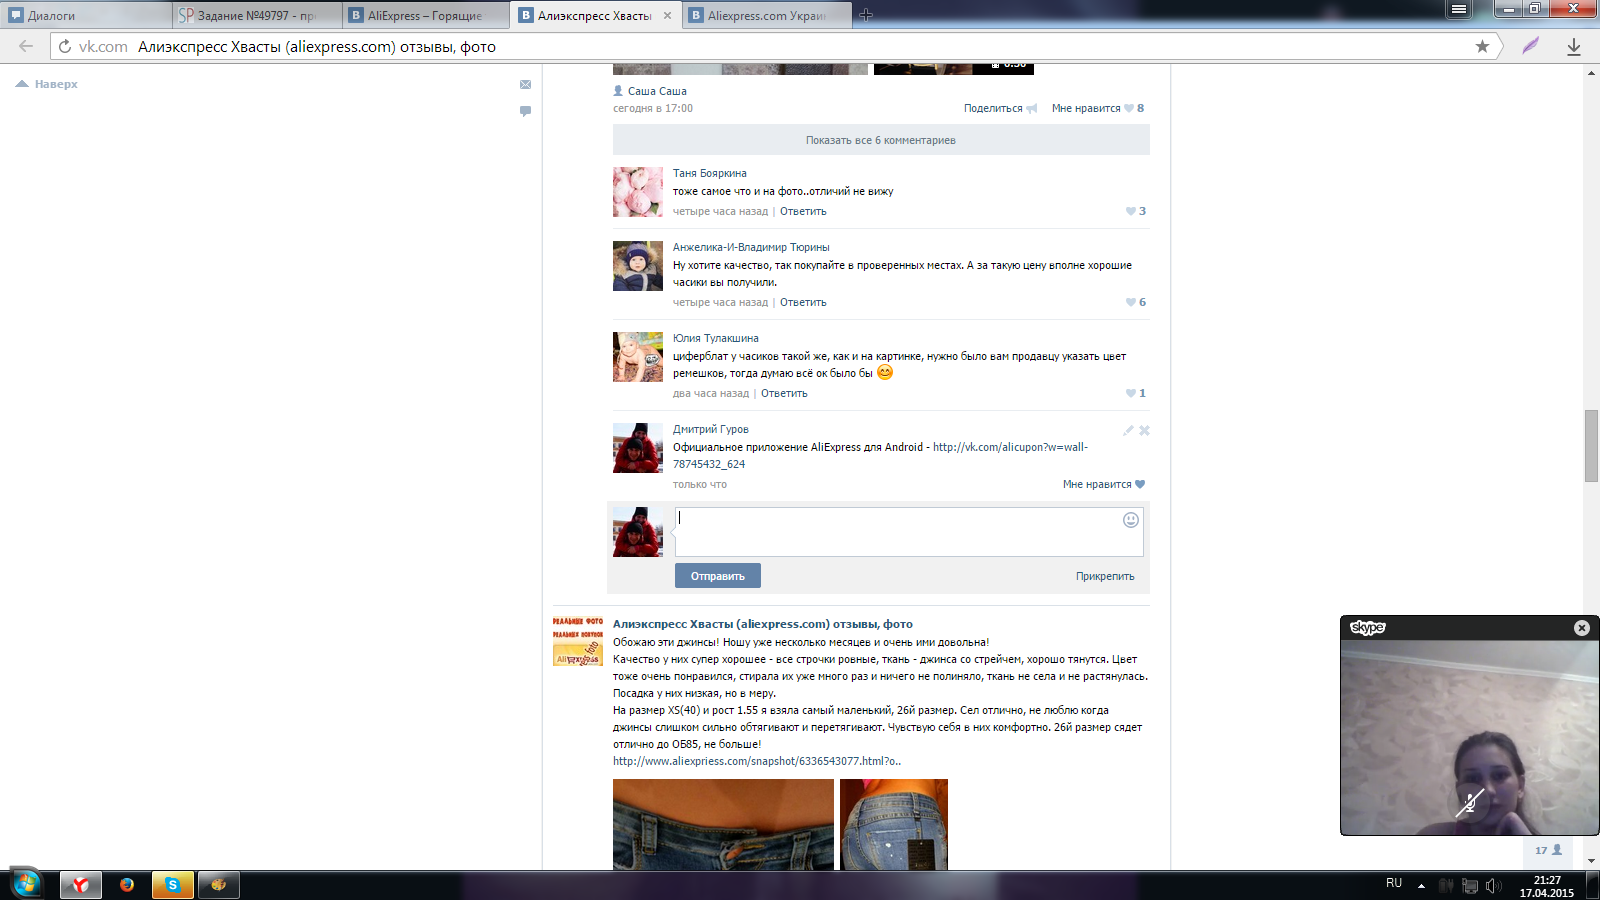Click the volume speaker icon in system tray

1493,885
